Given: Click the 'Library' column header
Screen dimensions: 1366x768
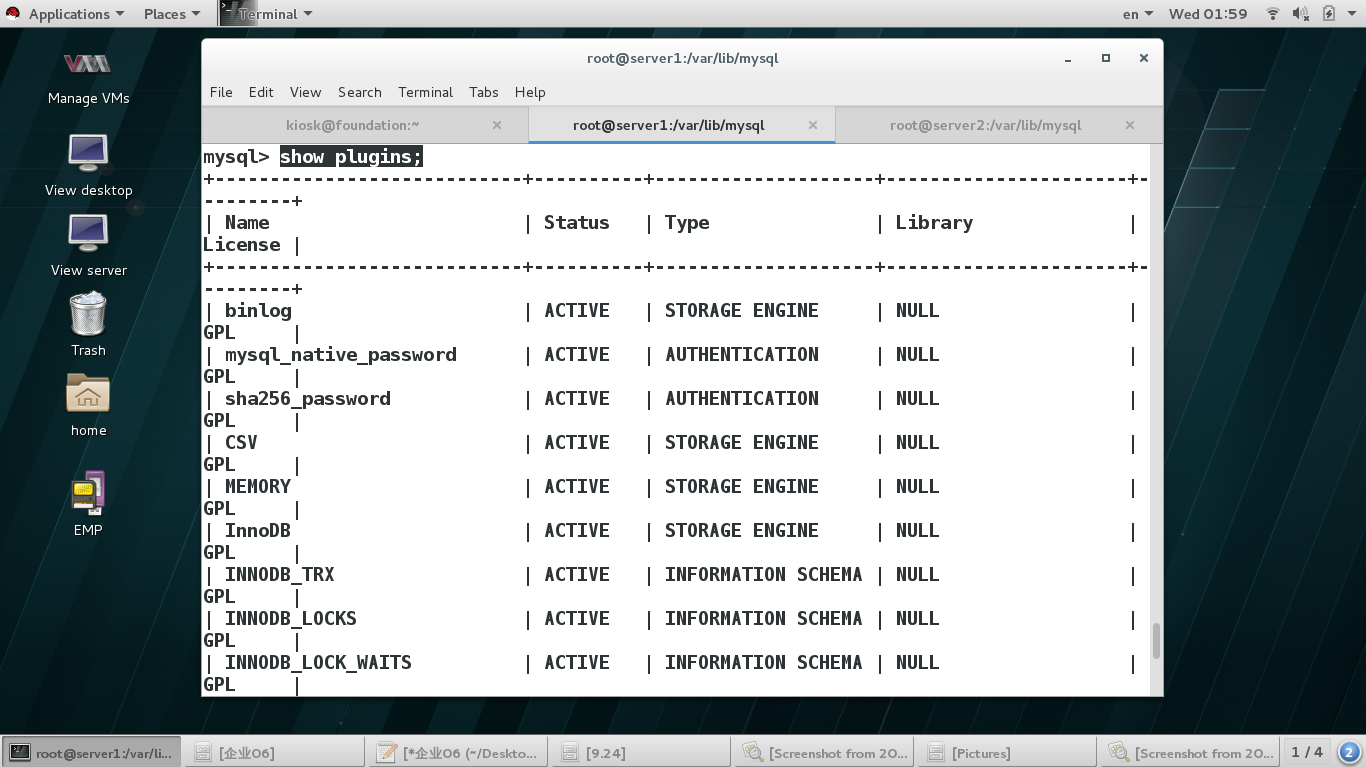Looking at the screenshot, I should tap(934, 223).
